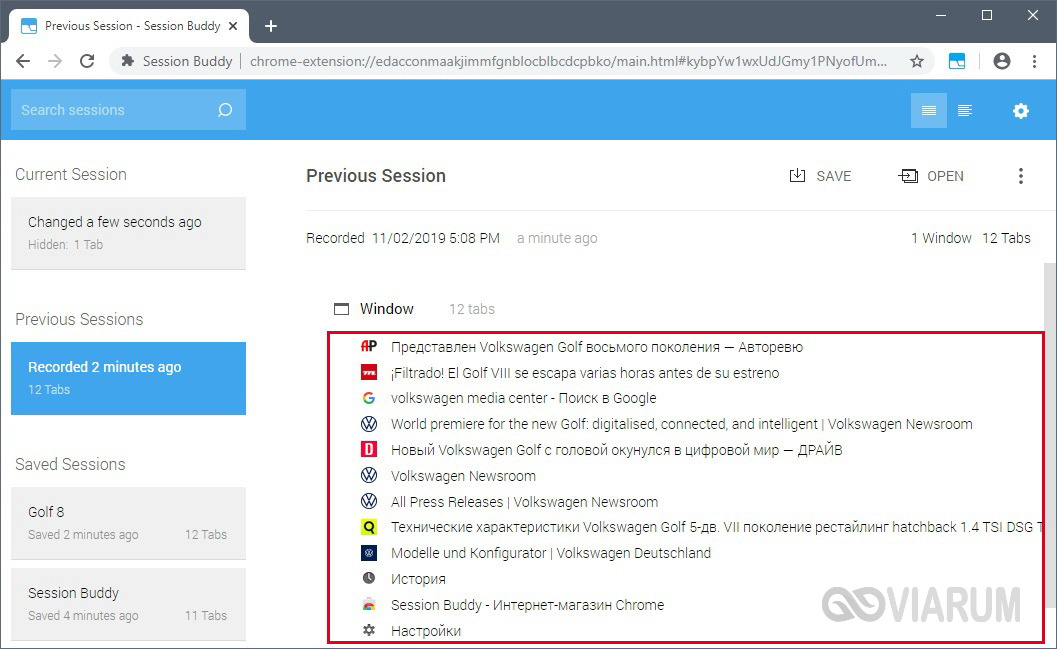
Task: Click the favicon of ¡Filtrado! tab
Action: tap(369, 372)
